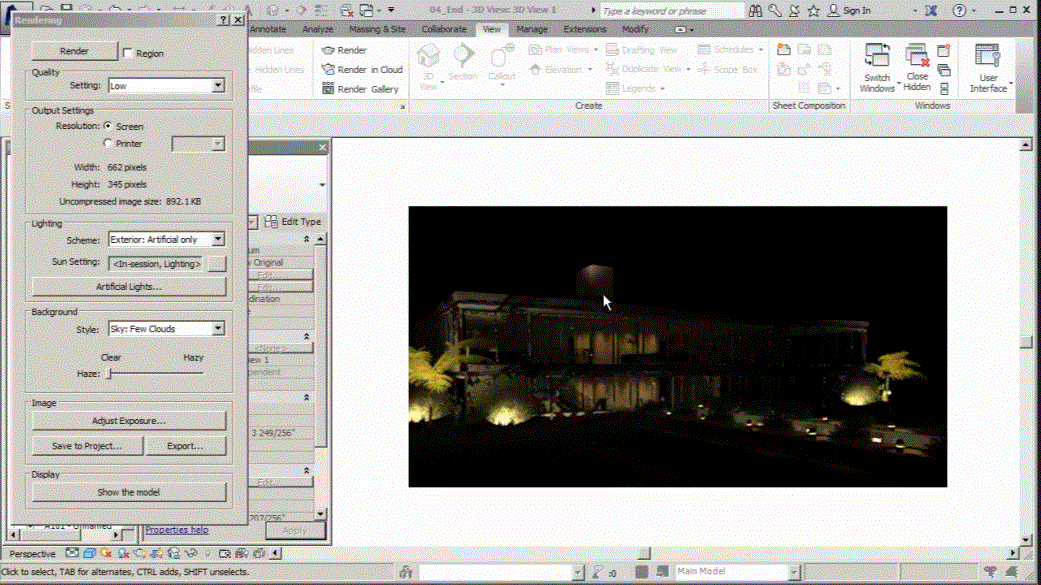Viewport: 1041px width, 585px height.
Task: Open the Massing & Site tab
Action: point(377,29)
